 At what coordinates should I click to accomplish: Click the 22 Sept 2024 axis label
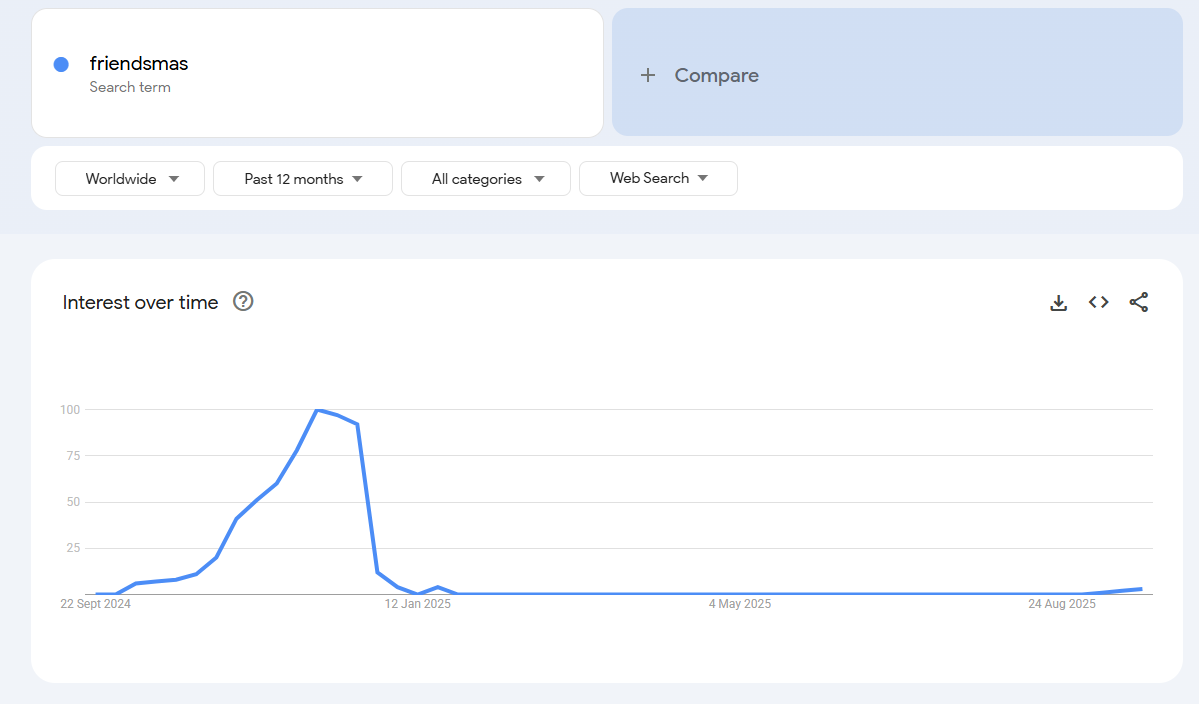96,604
